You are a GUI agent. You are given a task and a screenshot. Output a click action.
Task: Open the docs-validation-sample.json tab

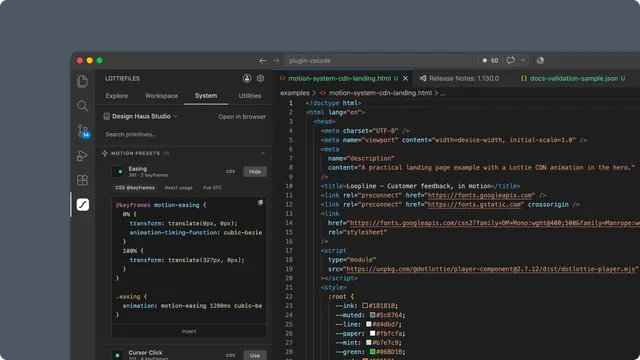tap(574, 78)
